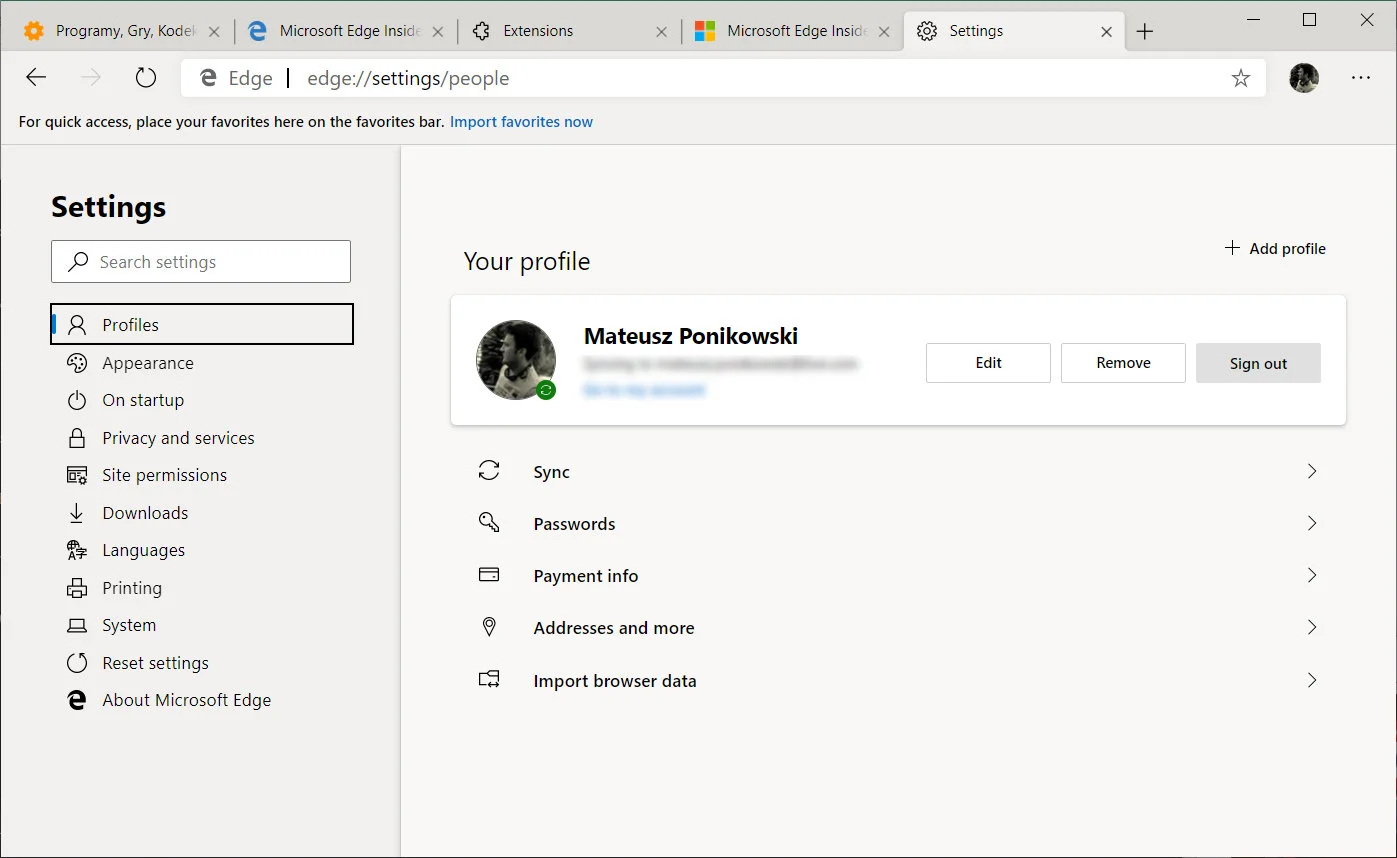Image resolution: width=1397 pixels, height=858 pixels.
Task: Click the Sign out button
Action: click(x=1257, y=363)
